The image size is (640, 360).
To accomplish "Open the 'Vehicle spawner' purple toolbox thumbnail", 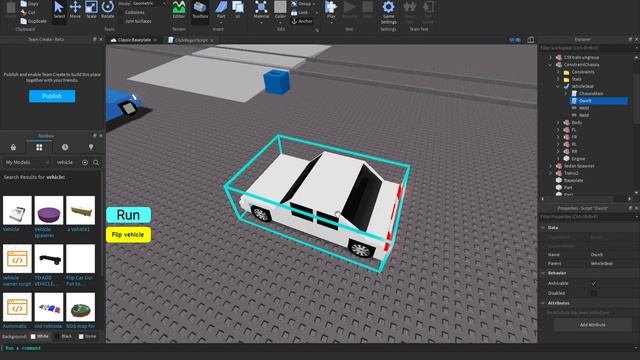I will tap(49, 210).
